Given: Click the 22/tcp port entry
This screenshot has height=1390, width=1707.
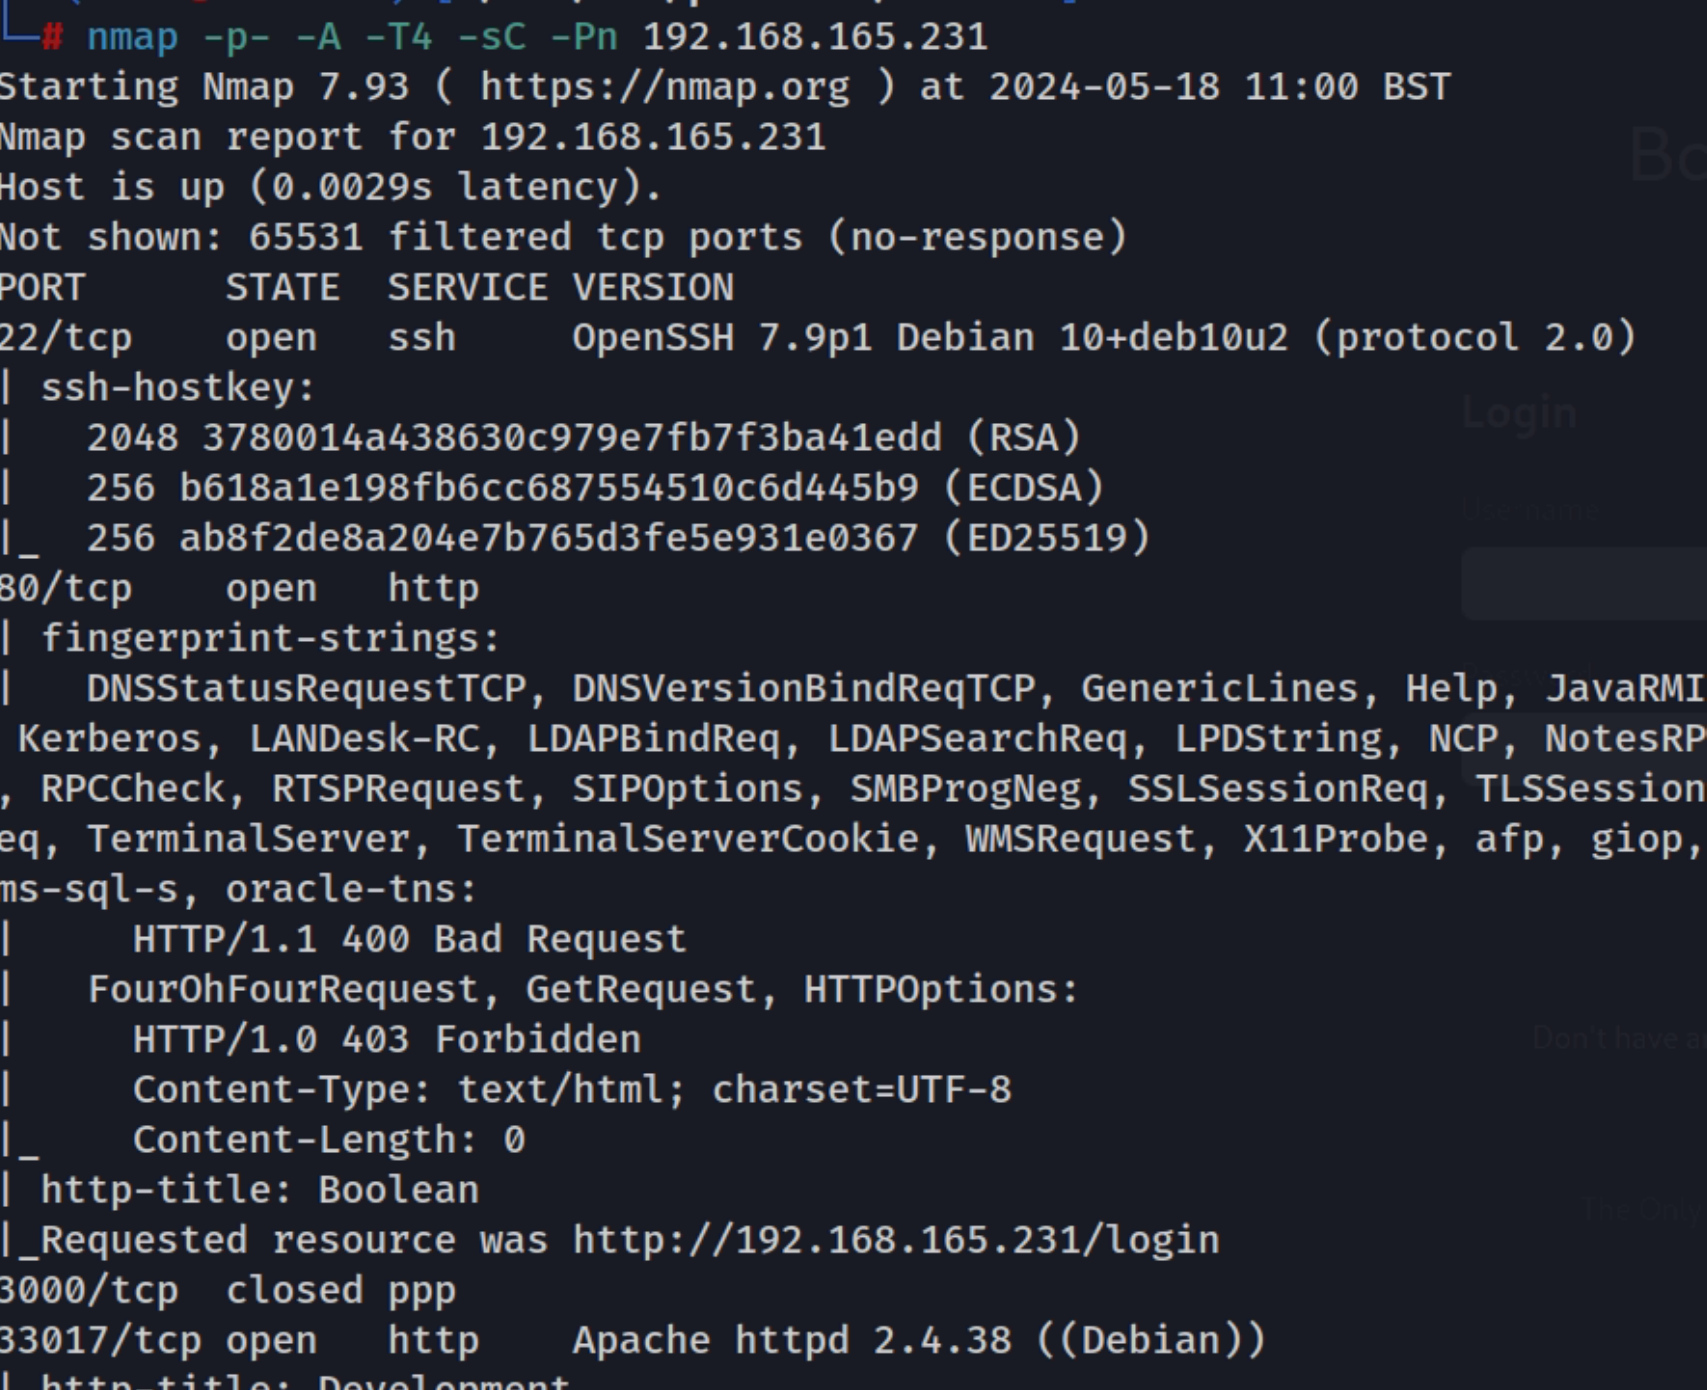Looking at the screenshot, I should [65, 338].
